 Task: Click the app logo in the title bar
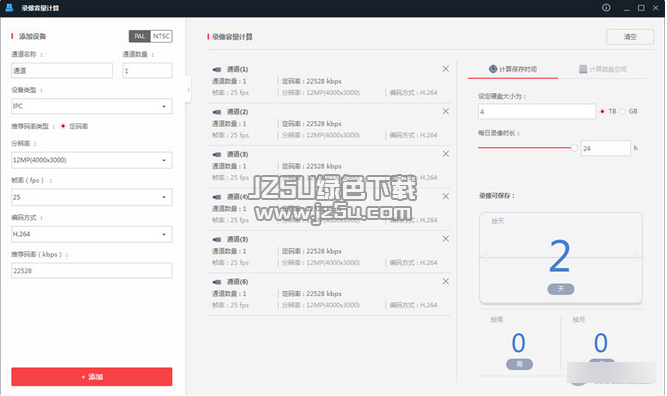click(9, 8)
